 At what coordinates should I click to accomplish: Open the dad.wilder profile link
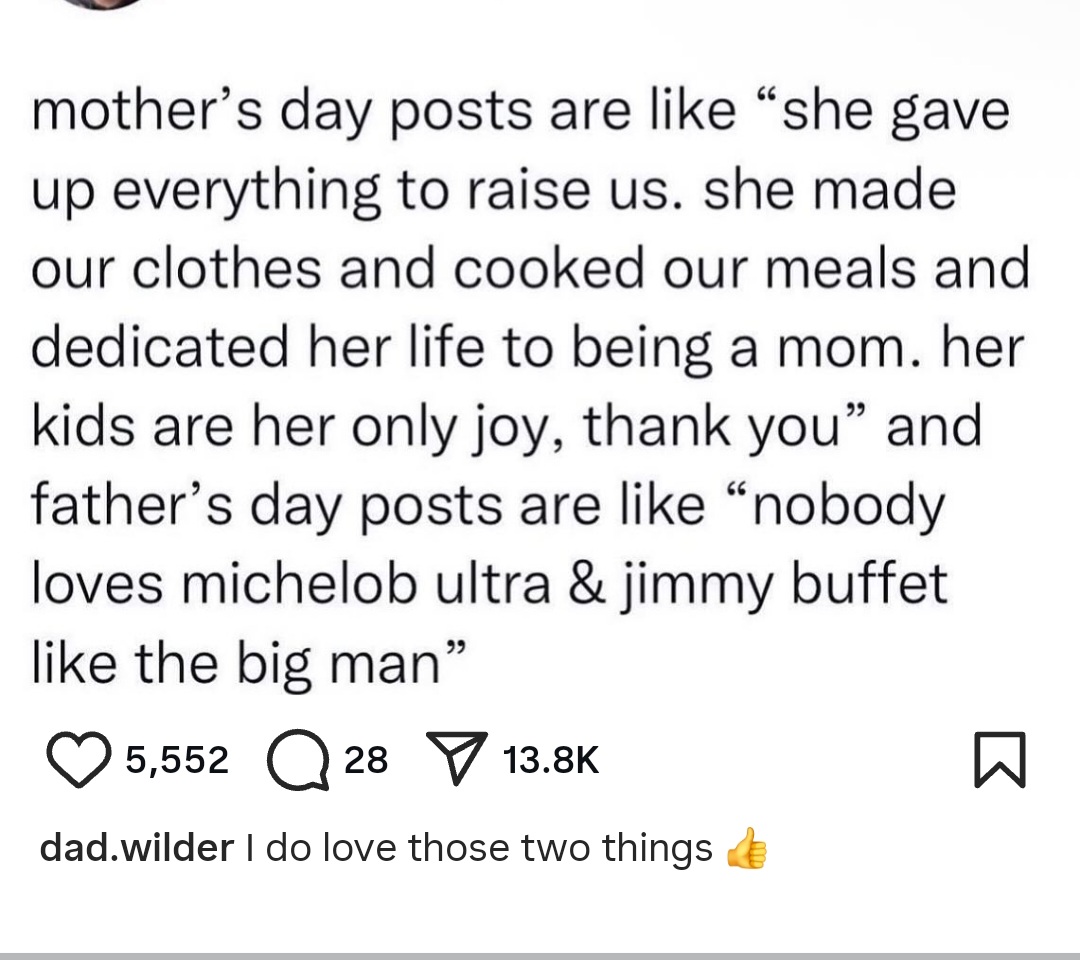pyautogui.click(x=136, y=848)
